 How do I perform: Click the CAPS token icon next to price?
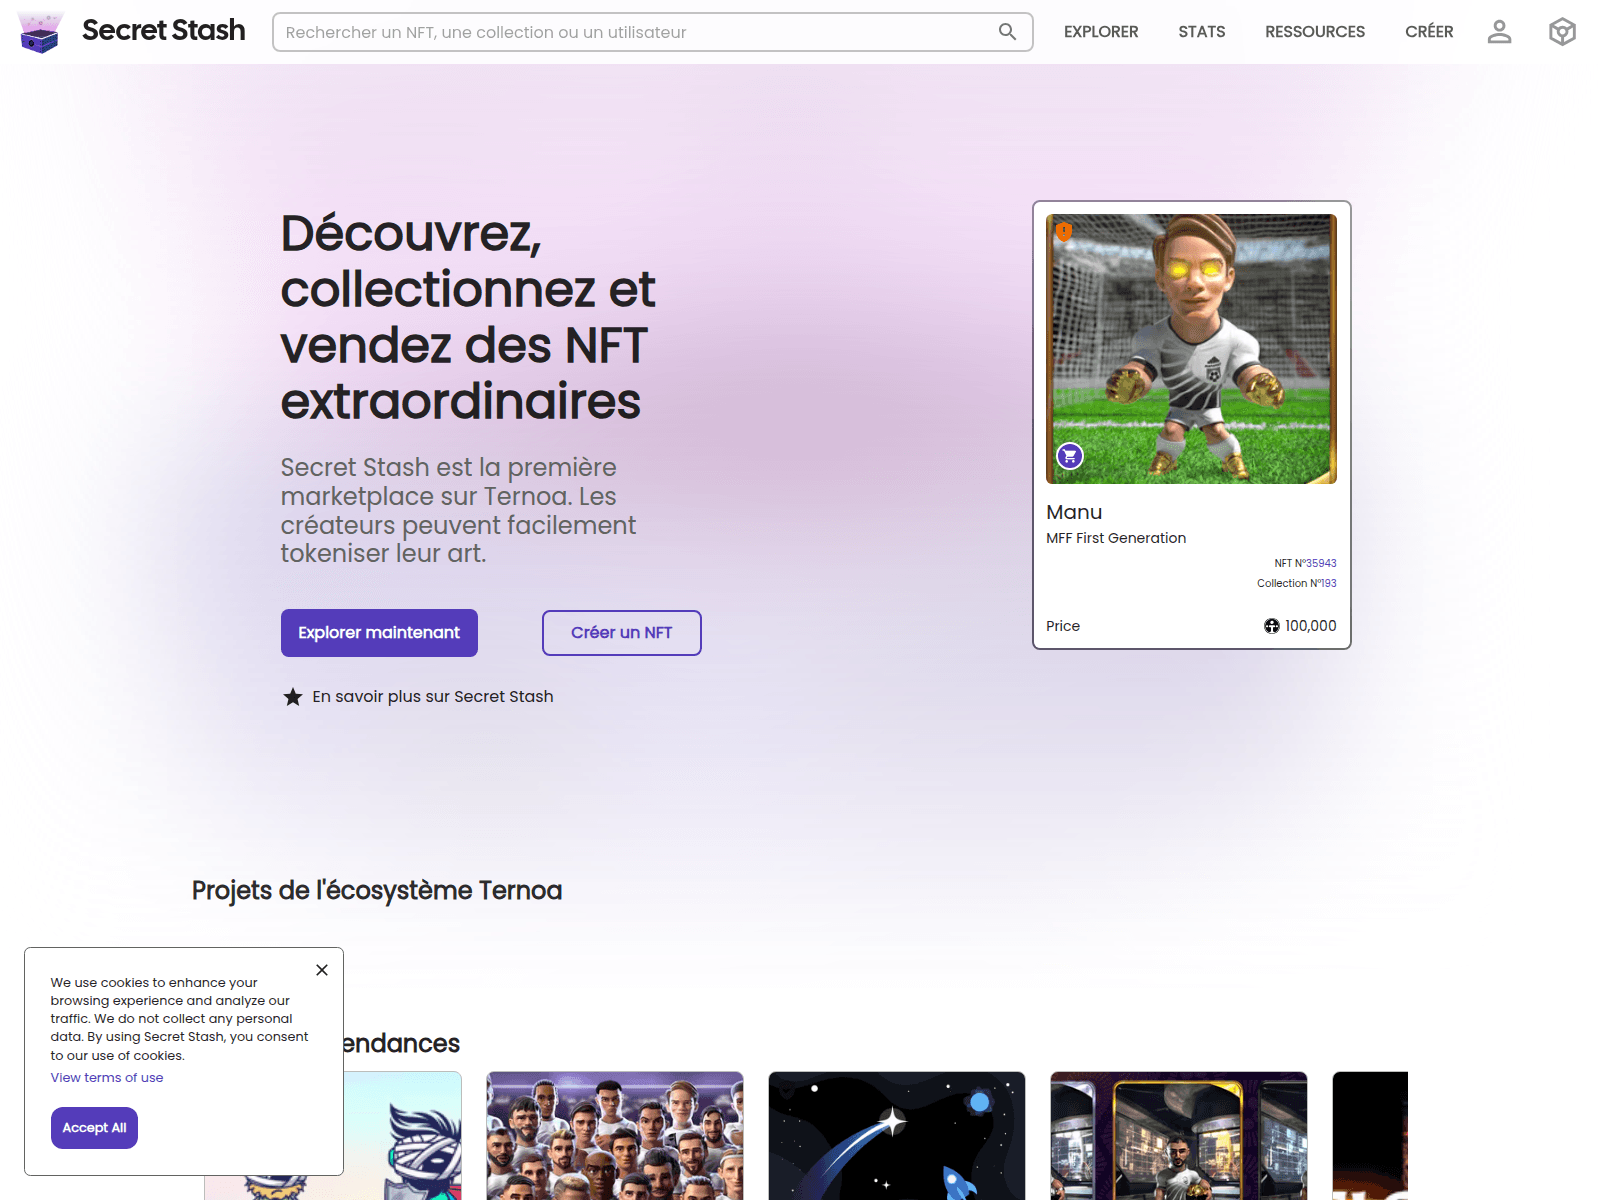coord(1271,626)
